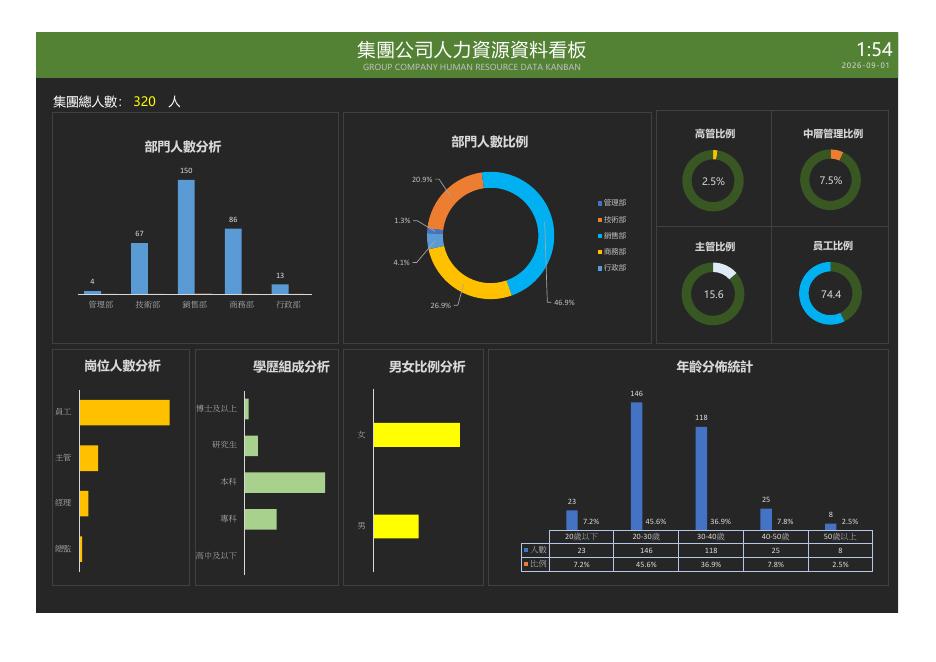This screenshot has width=936, height=662.
Task: Select the orange 員工 horizontal bar
Action: pyautogui.click(x=125, y=412)
